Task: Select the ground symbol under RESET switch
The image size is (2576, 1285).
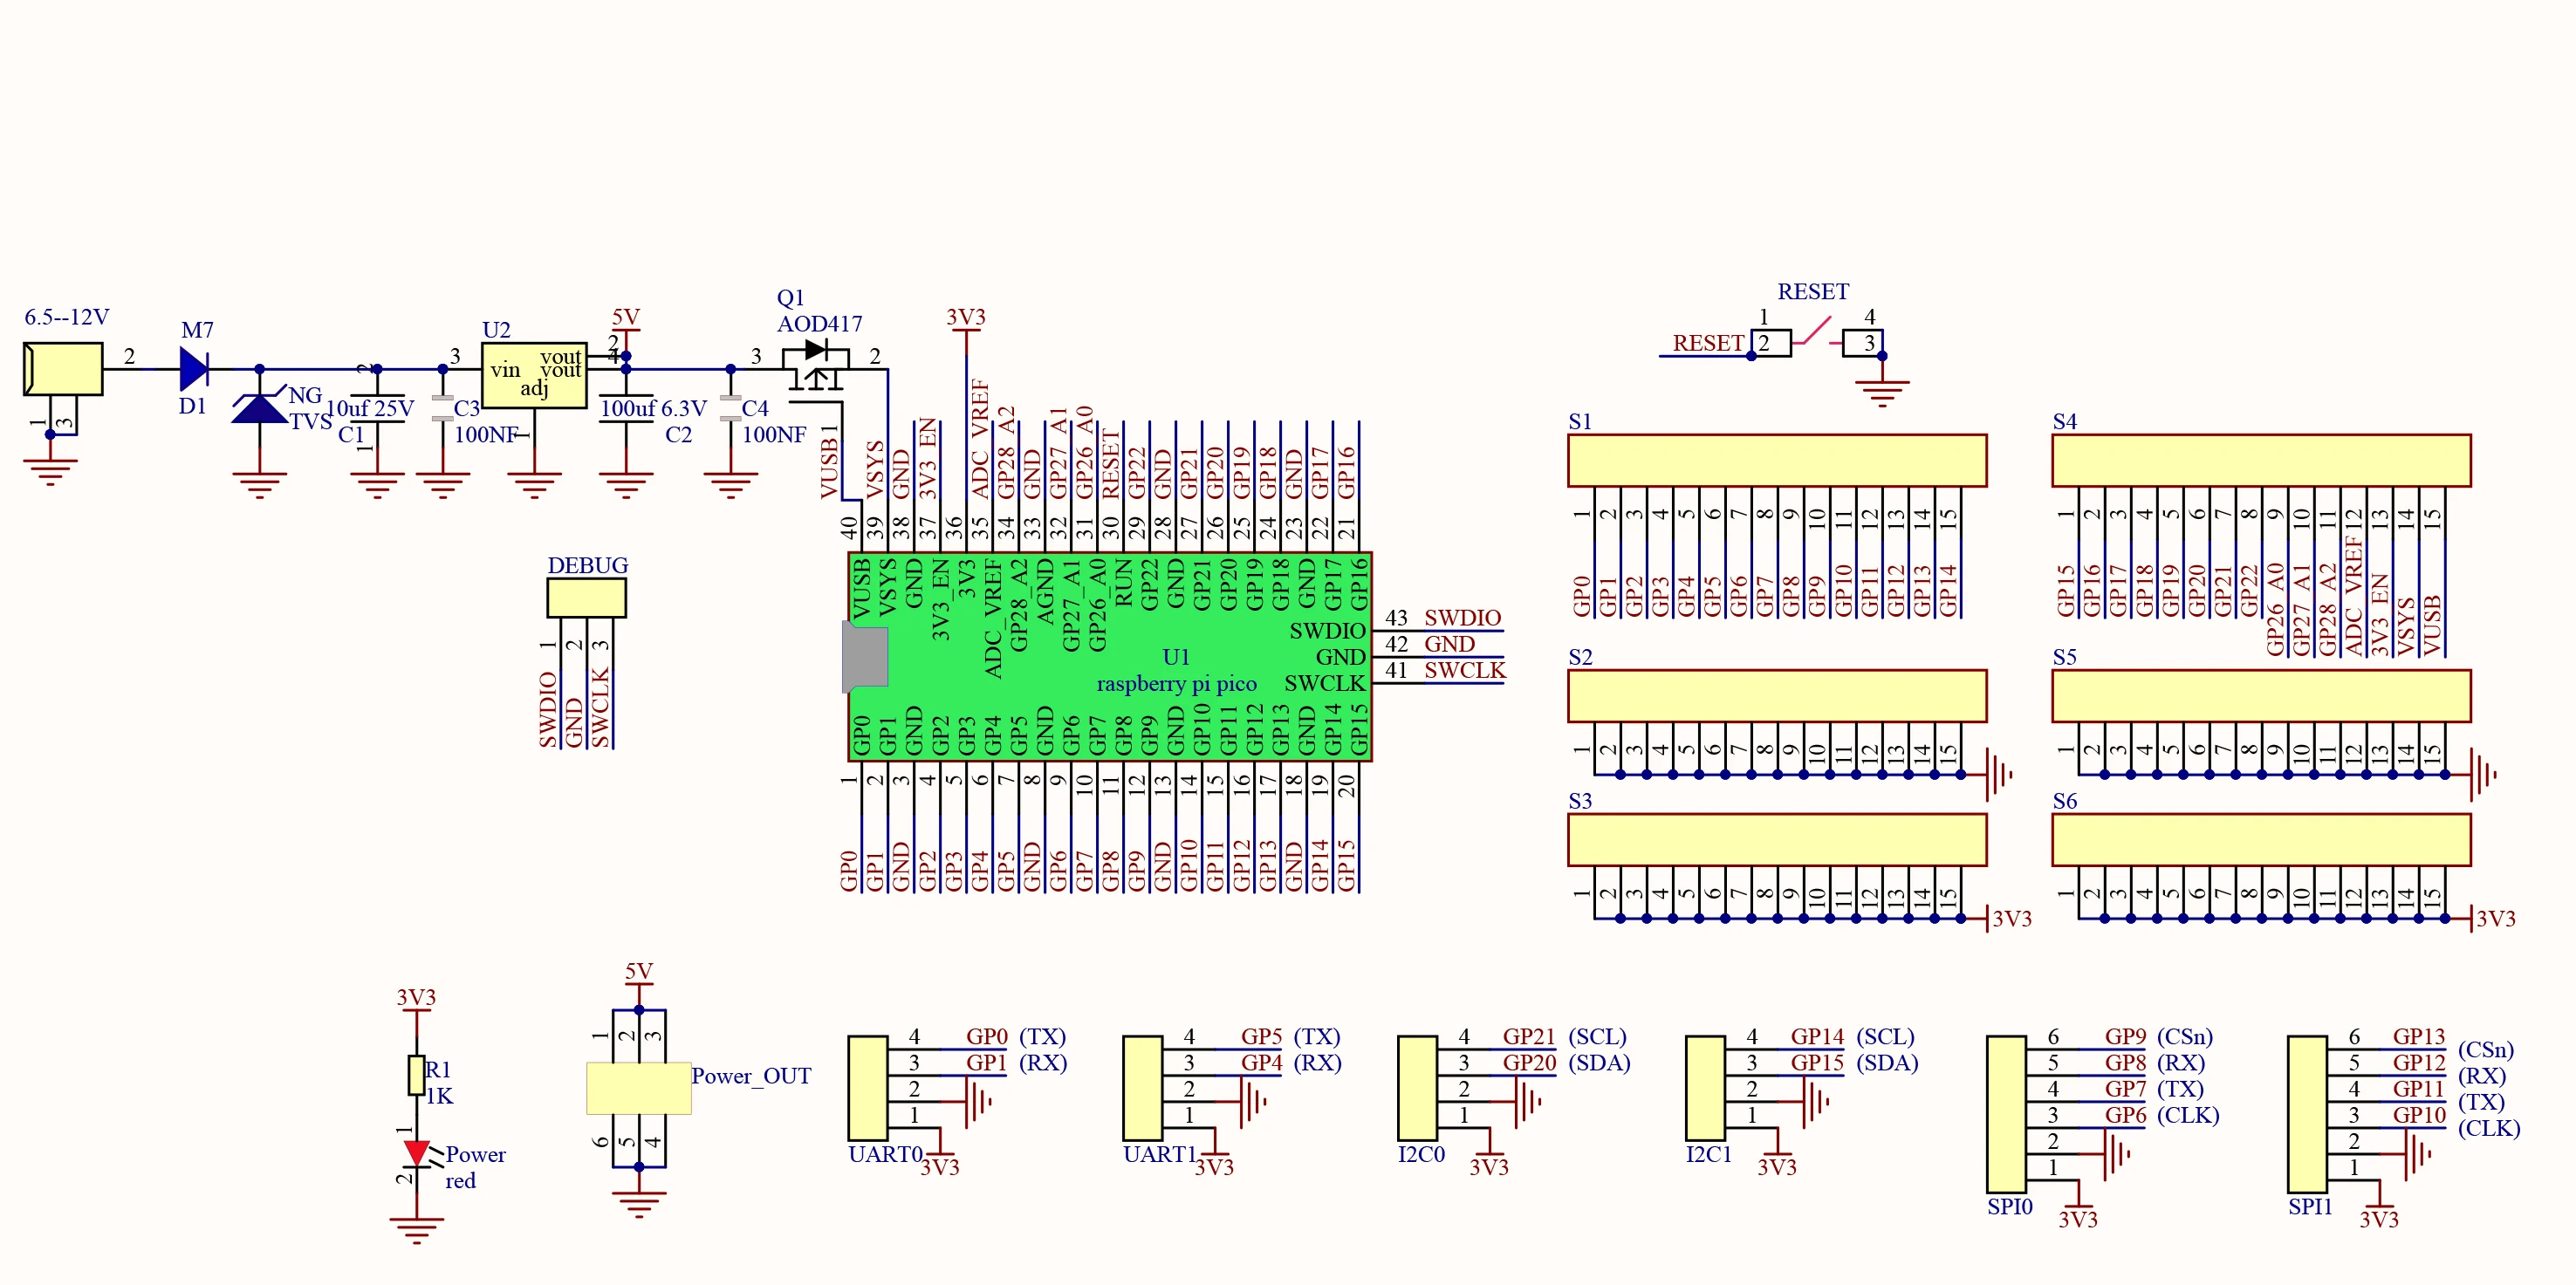Action: tap(1882, 393)
